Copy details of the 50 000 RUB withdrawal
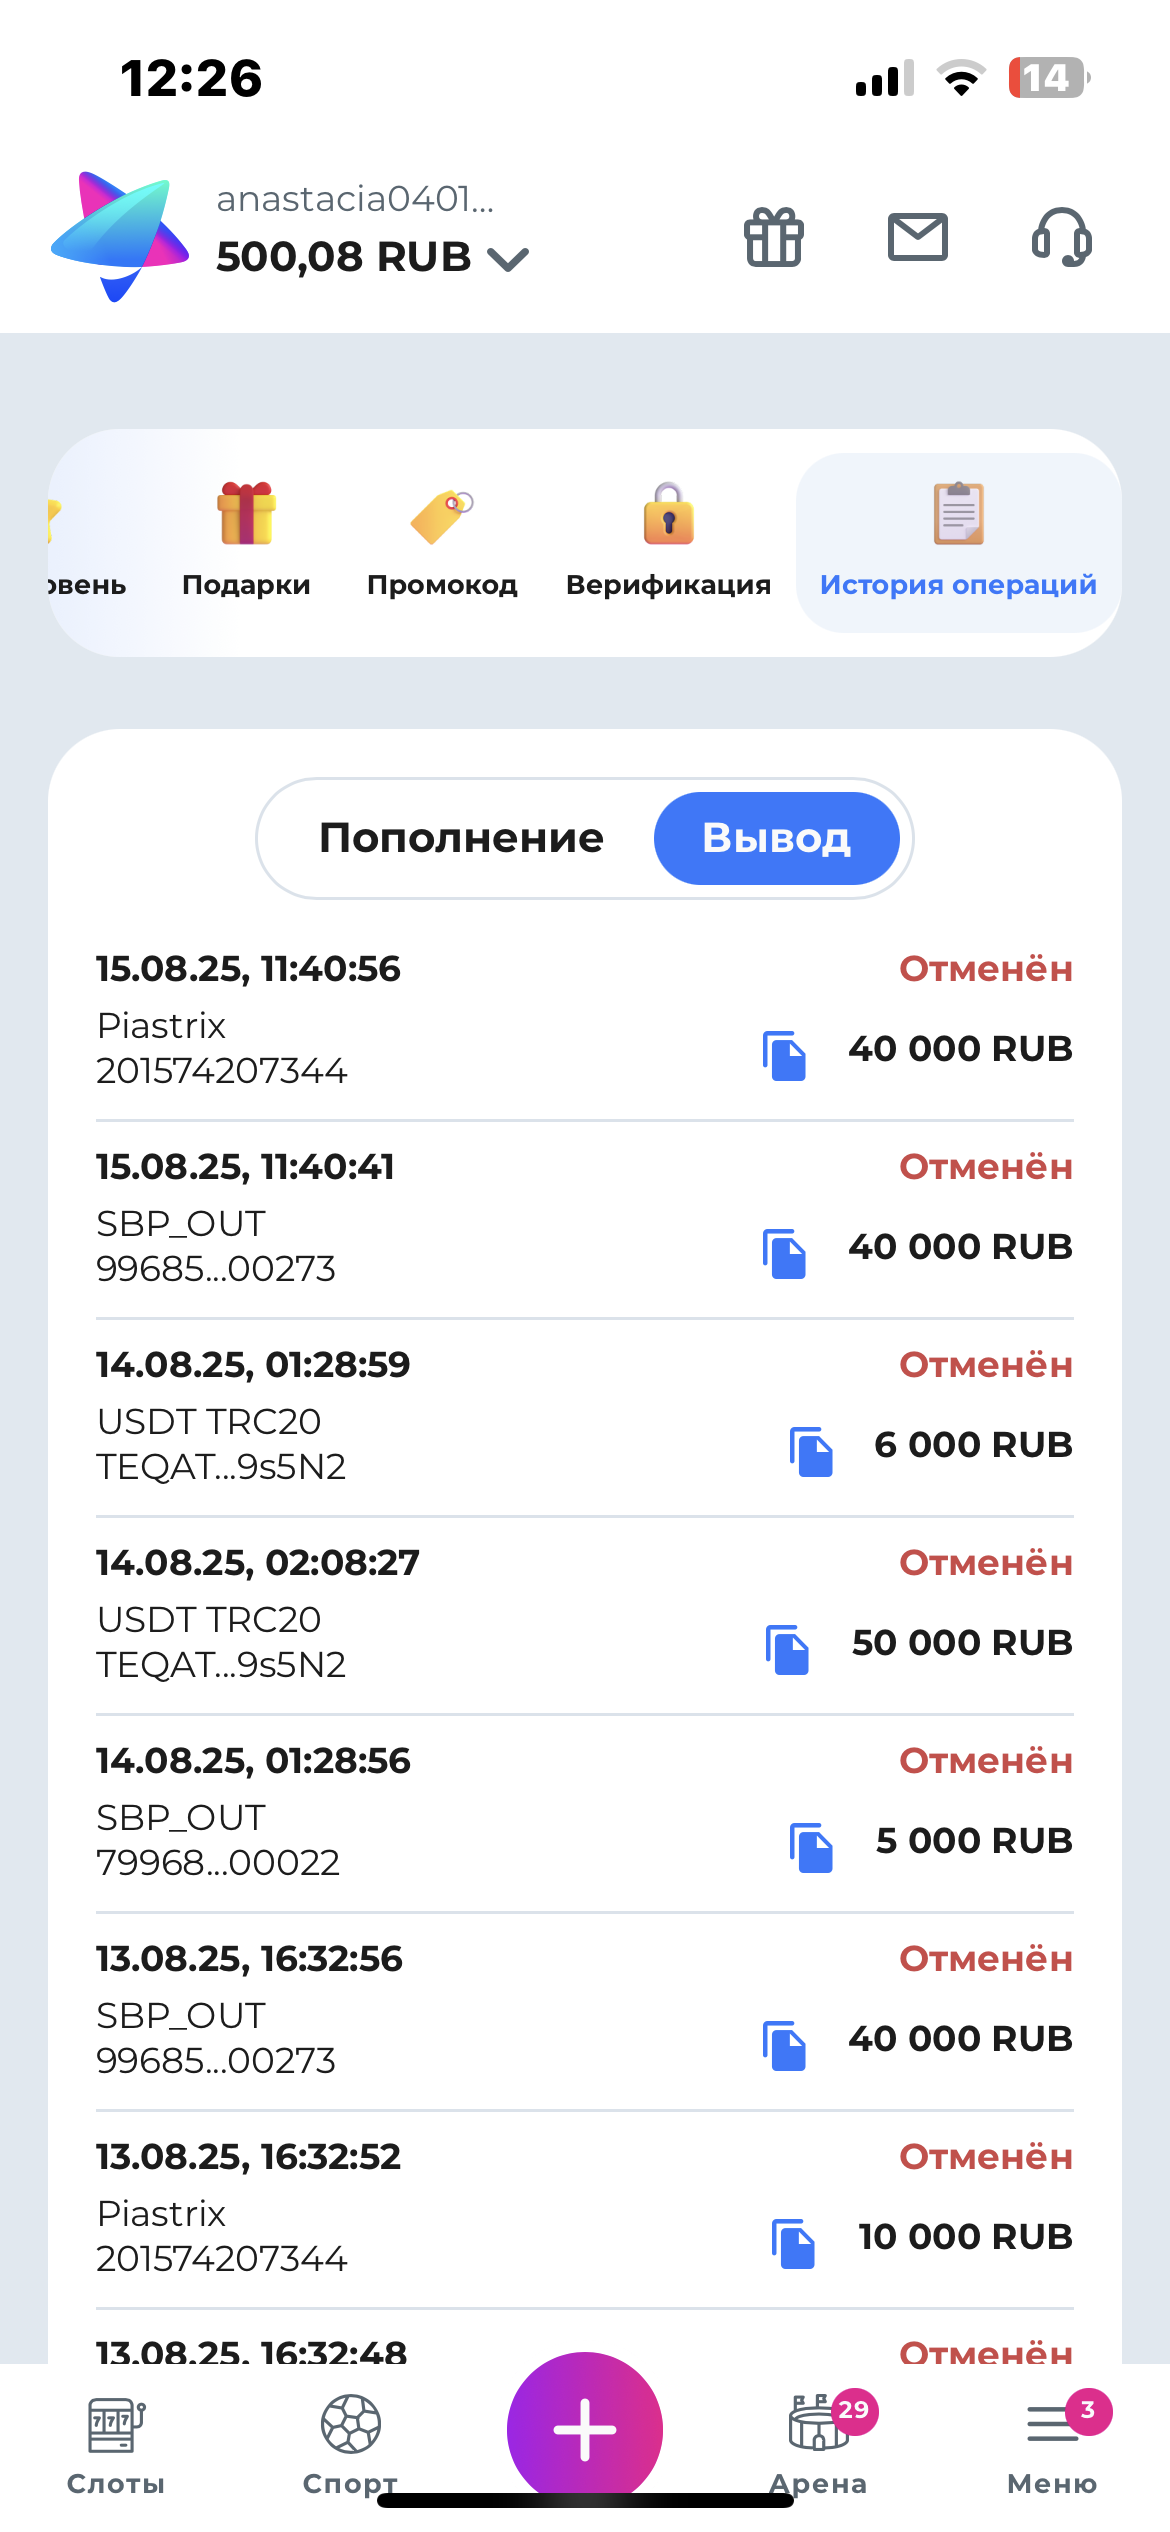This screenshot has width=1170, height=2532. point(787,1650)
